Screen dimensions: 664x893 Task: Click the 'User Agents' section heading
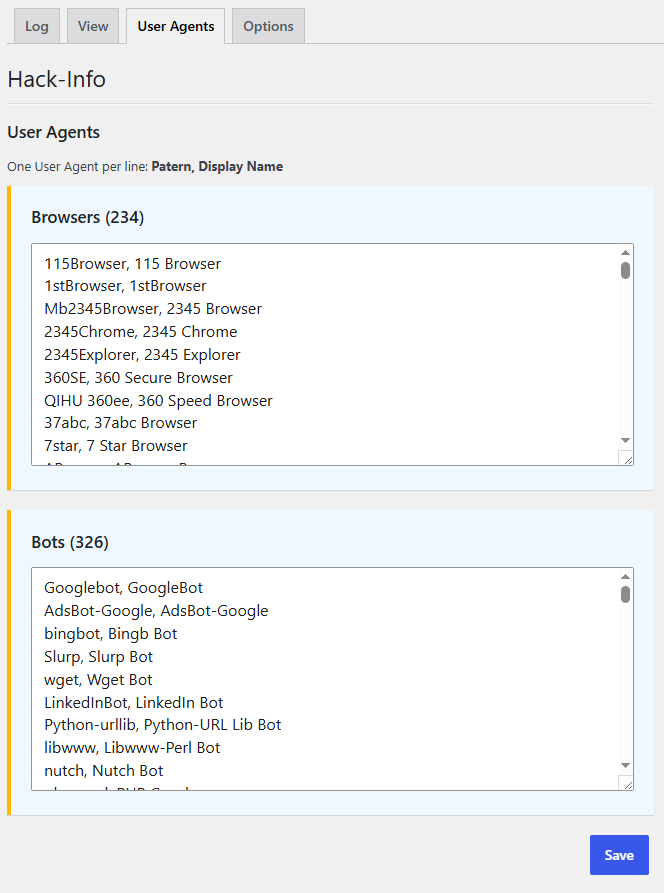54,132
